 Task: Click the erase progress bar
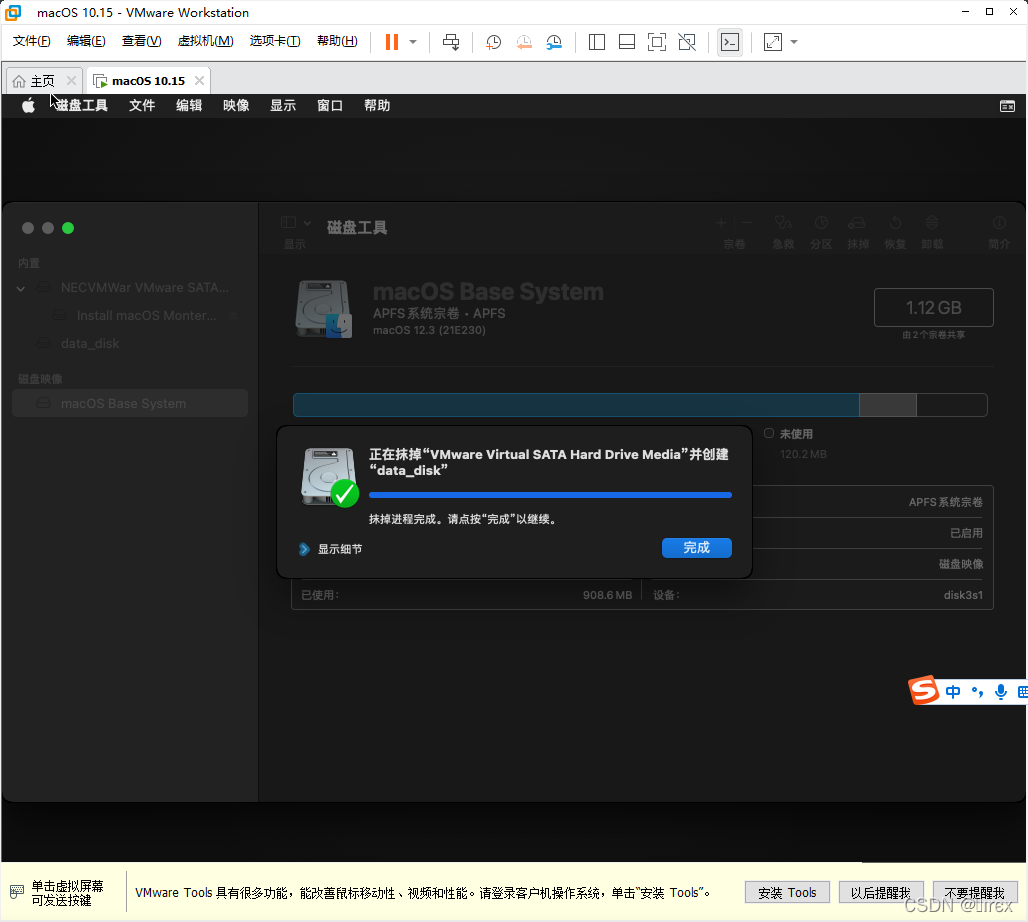tap(550, 495)
